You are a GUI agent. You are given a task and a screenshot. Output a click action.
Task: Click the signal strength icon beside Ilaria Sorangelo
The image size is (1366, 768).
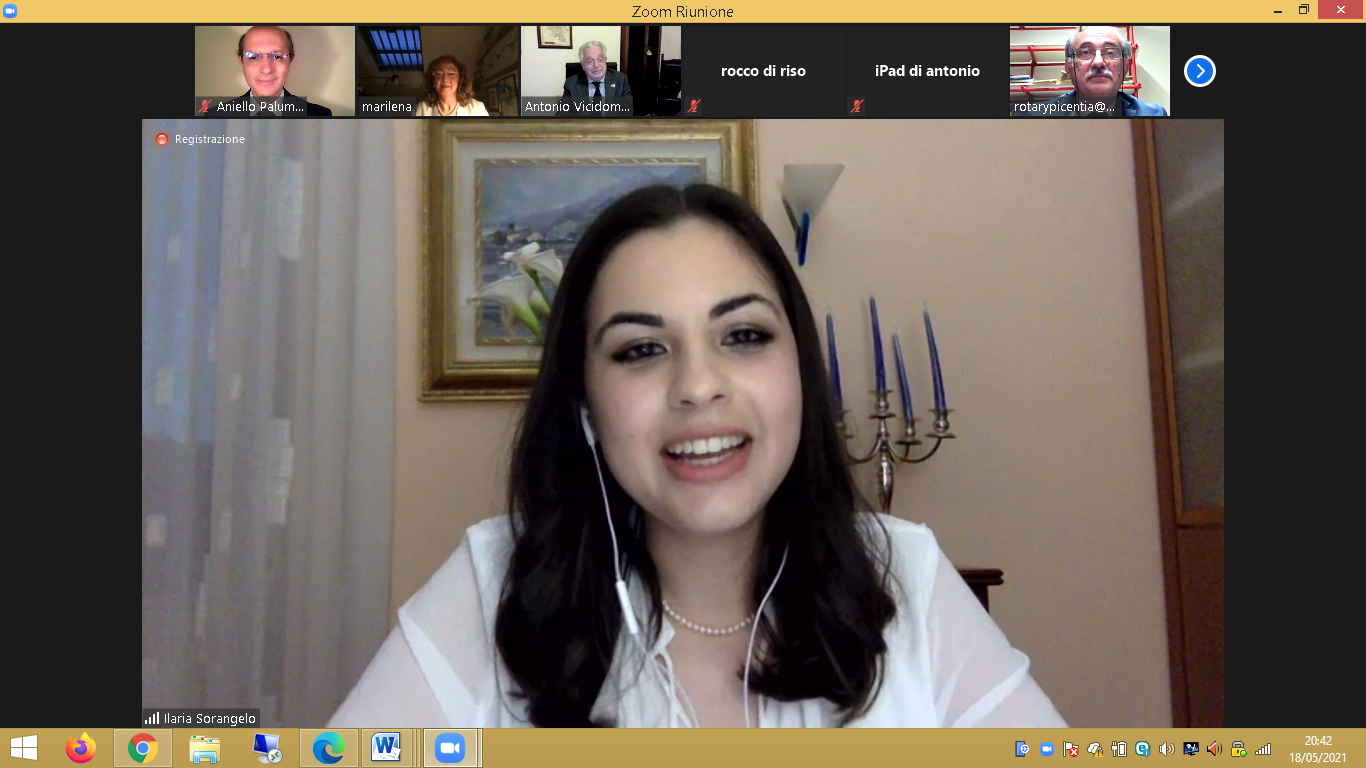pyautogui.click(x=152, y=718)
